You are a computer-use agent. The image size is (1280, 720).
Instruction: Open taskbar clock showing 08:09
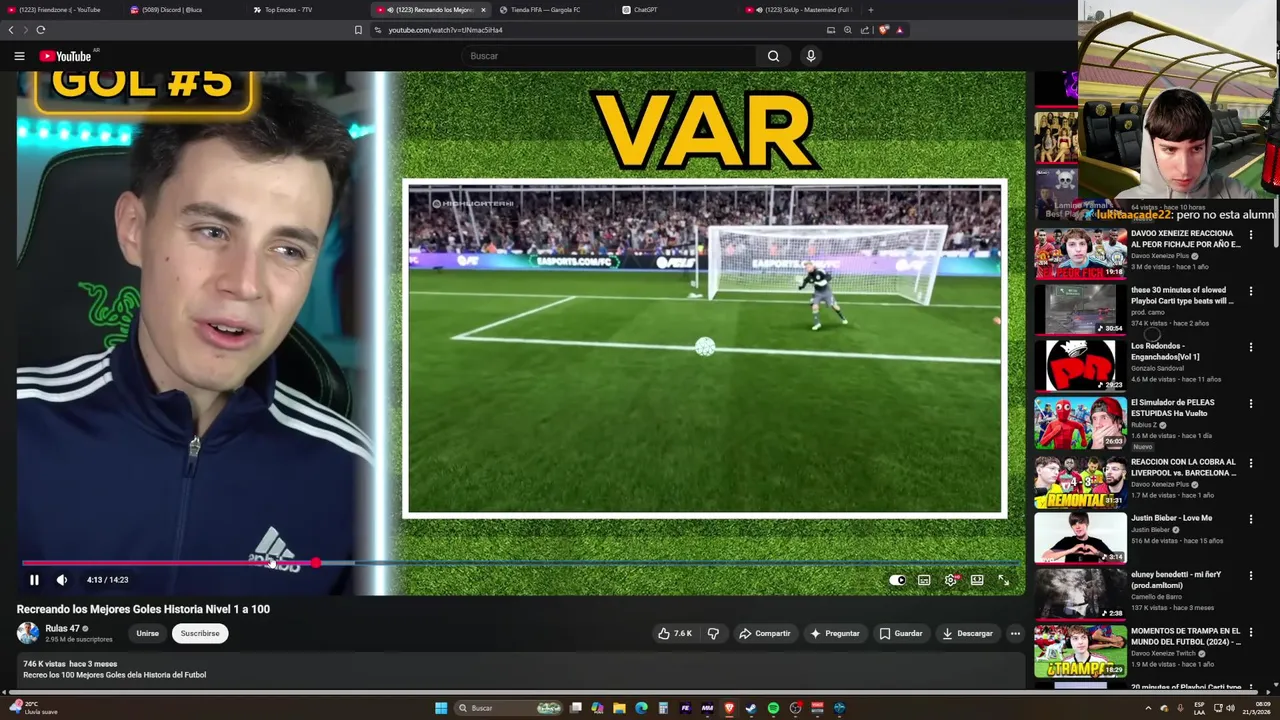pyautogui.click(x=1256, y=708)
